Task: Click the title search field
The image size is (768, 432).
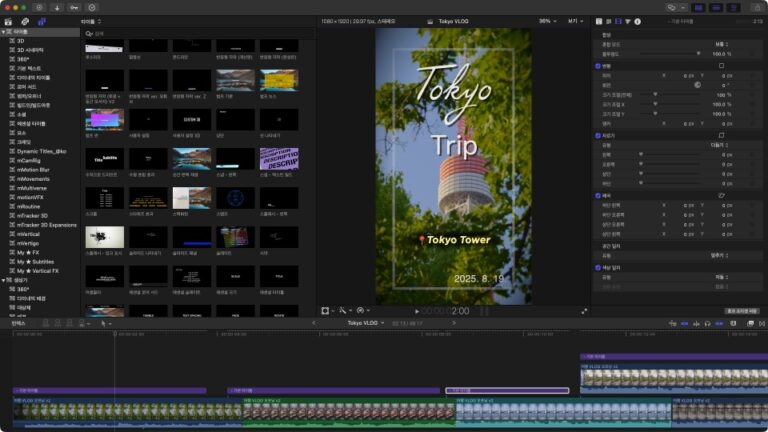Action: click(150, 32)
